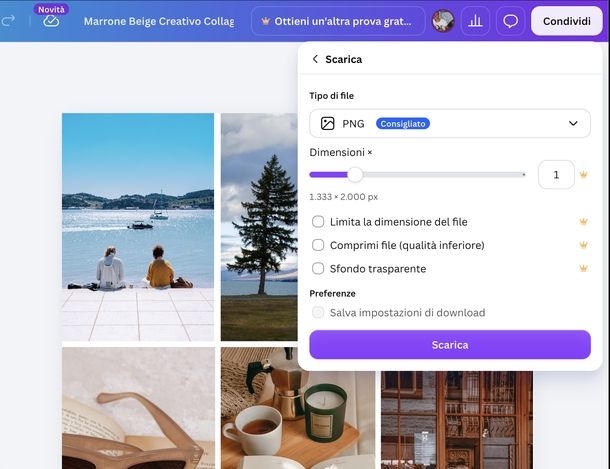610x469 pixels.
Task: Click the cloud save status icon
Action: click(x=51, y=21)
